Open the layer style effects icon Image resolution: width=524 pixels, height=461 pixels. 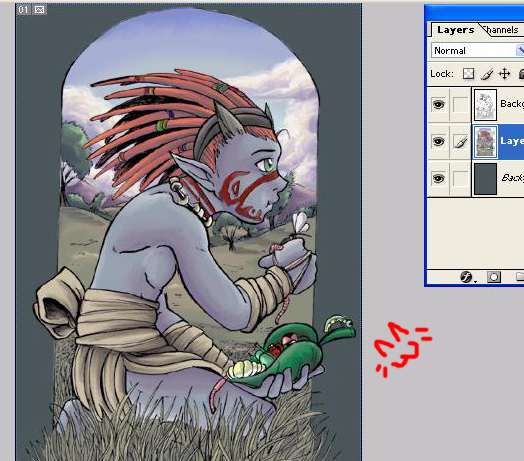pyautogui.click(x=467, y=277)
